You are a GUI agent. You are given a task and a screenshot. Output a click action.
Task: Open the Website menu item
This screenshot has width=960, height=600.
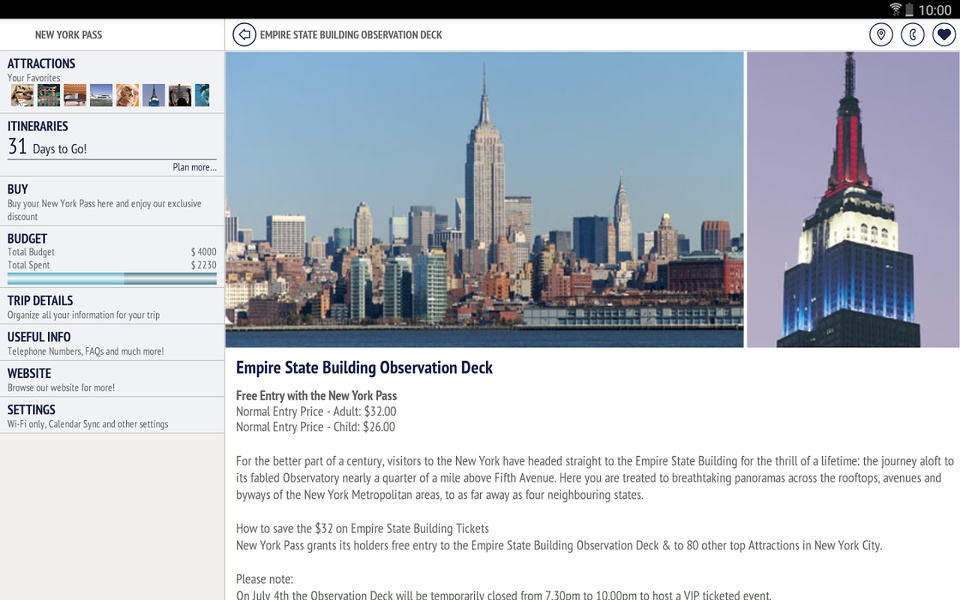(x=112, y=379)
